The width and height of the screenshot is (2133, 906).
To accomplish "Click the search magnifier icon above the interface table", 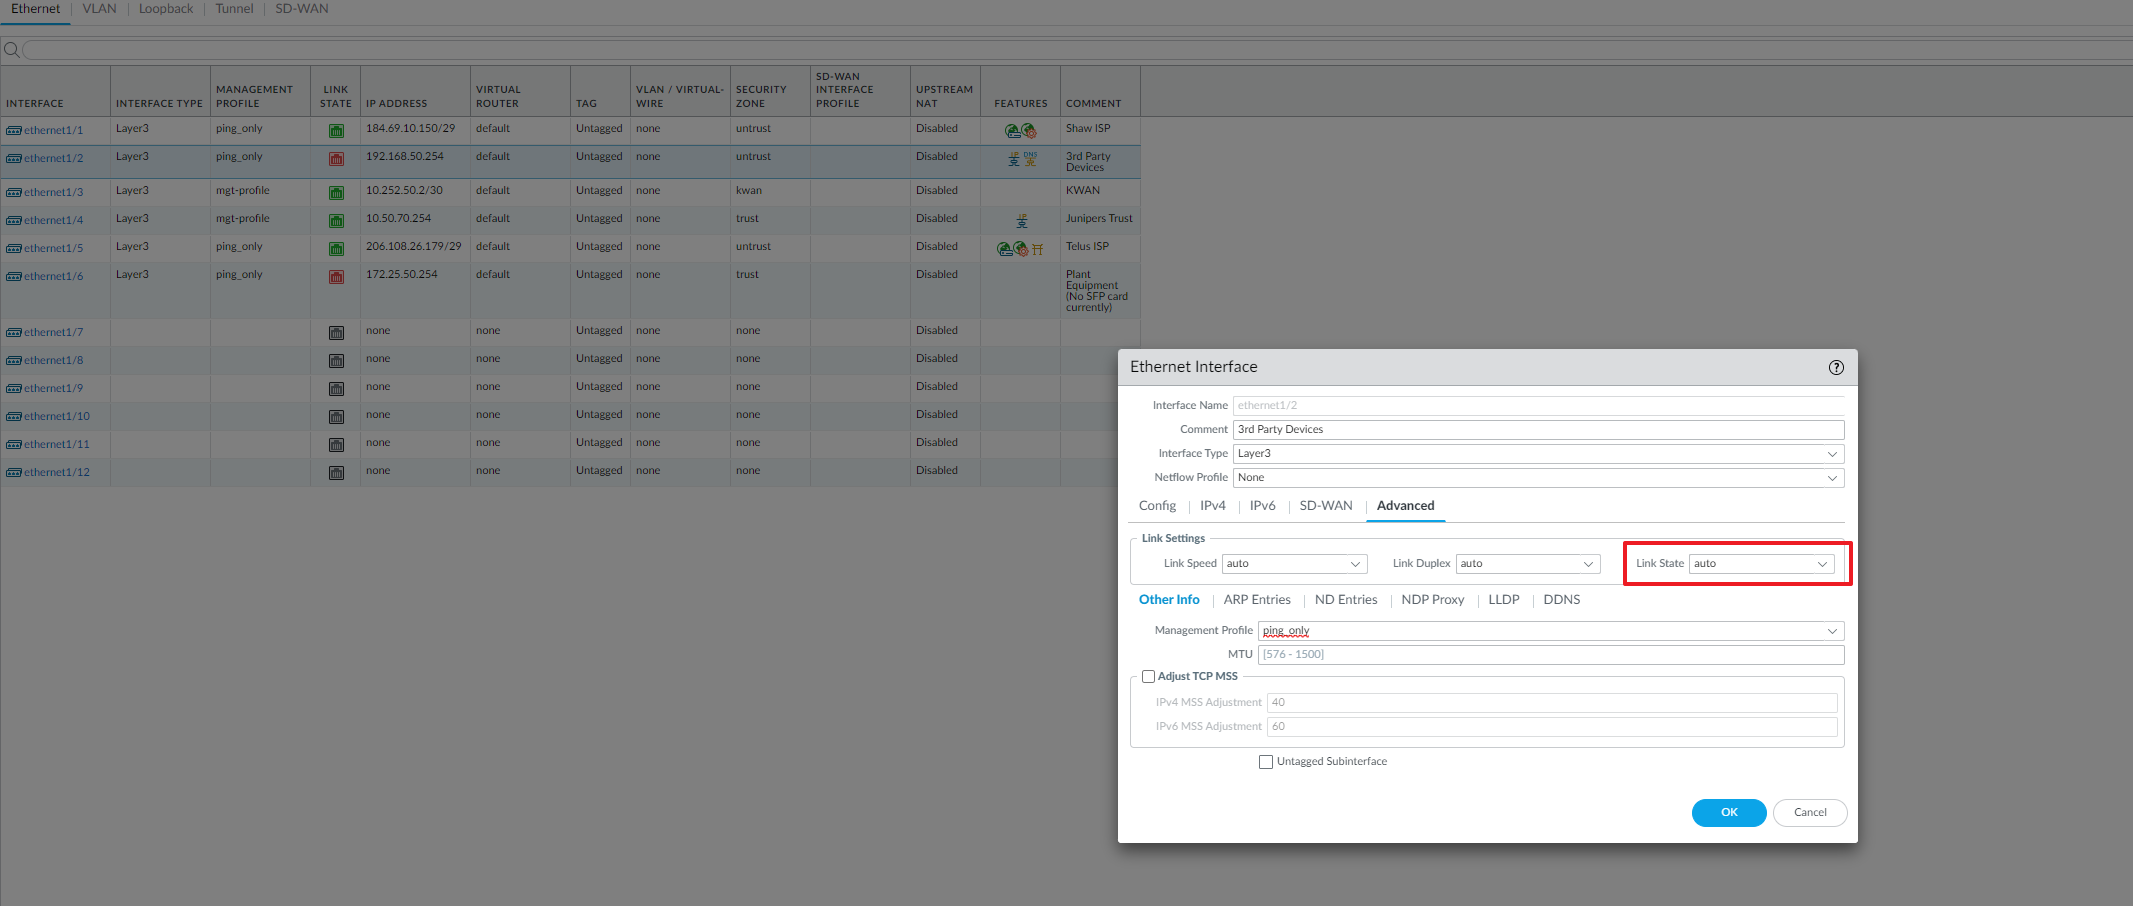I will [x=11, y=49].
